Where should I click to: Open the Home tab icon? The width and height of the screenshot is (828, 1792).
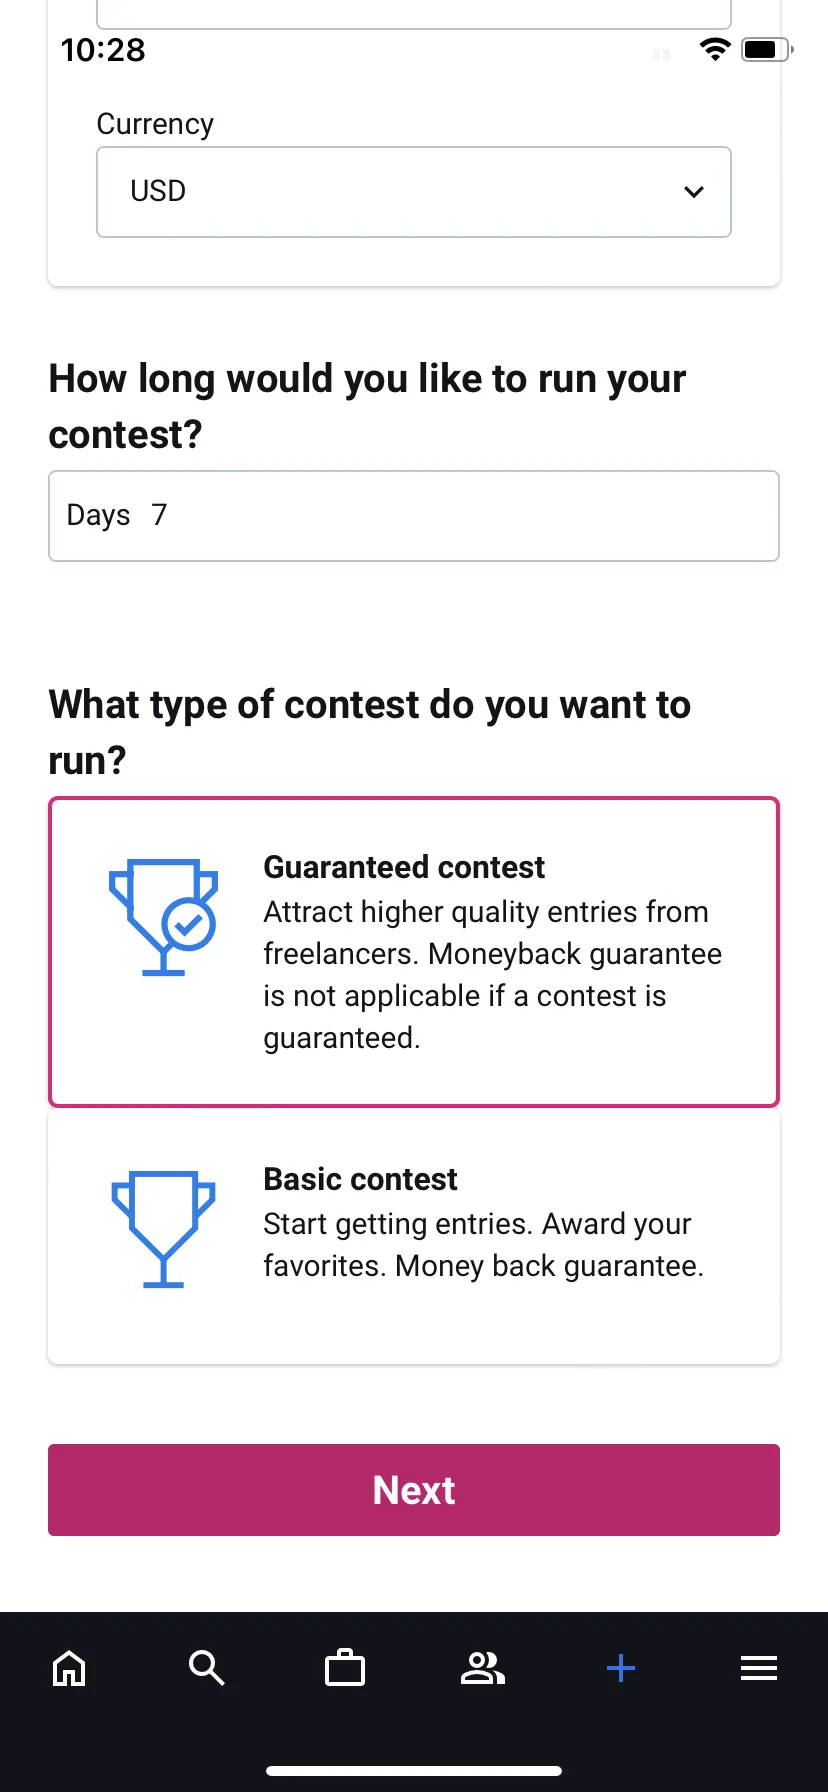(x=69, y=1668)
